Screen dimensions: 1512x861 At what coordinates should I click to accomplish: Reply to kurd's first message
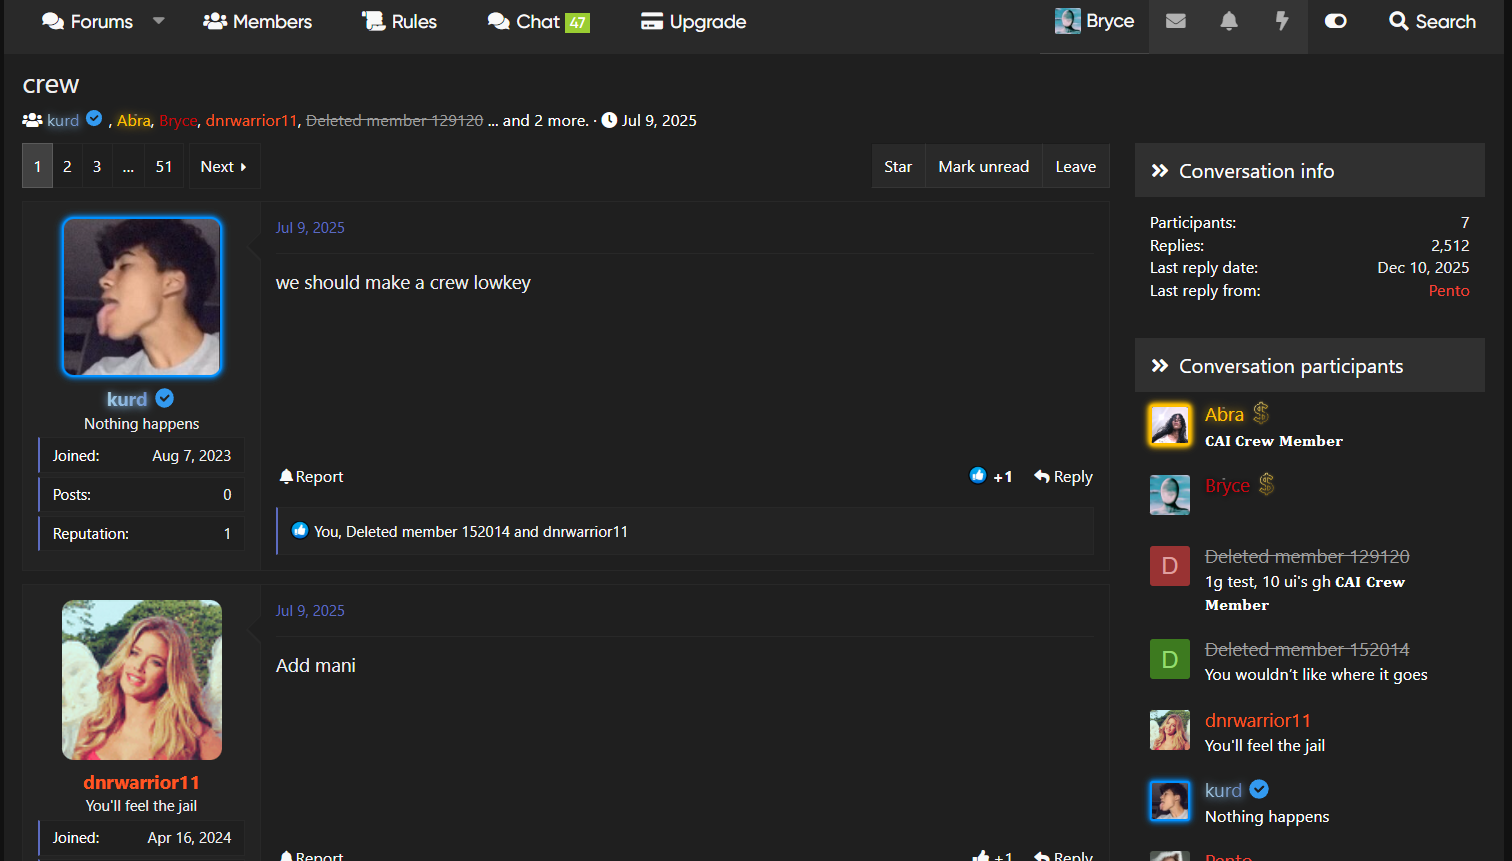coord(1063,477)
